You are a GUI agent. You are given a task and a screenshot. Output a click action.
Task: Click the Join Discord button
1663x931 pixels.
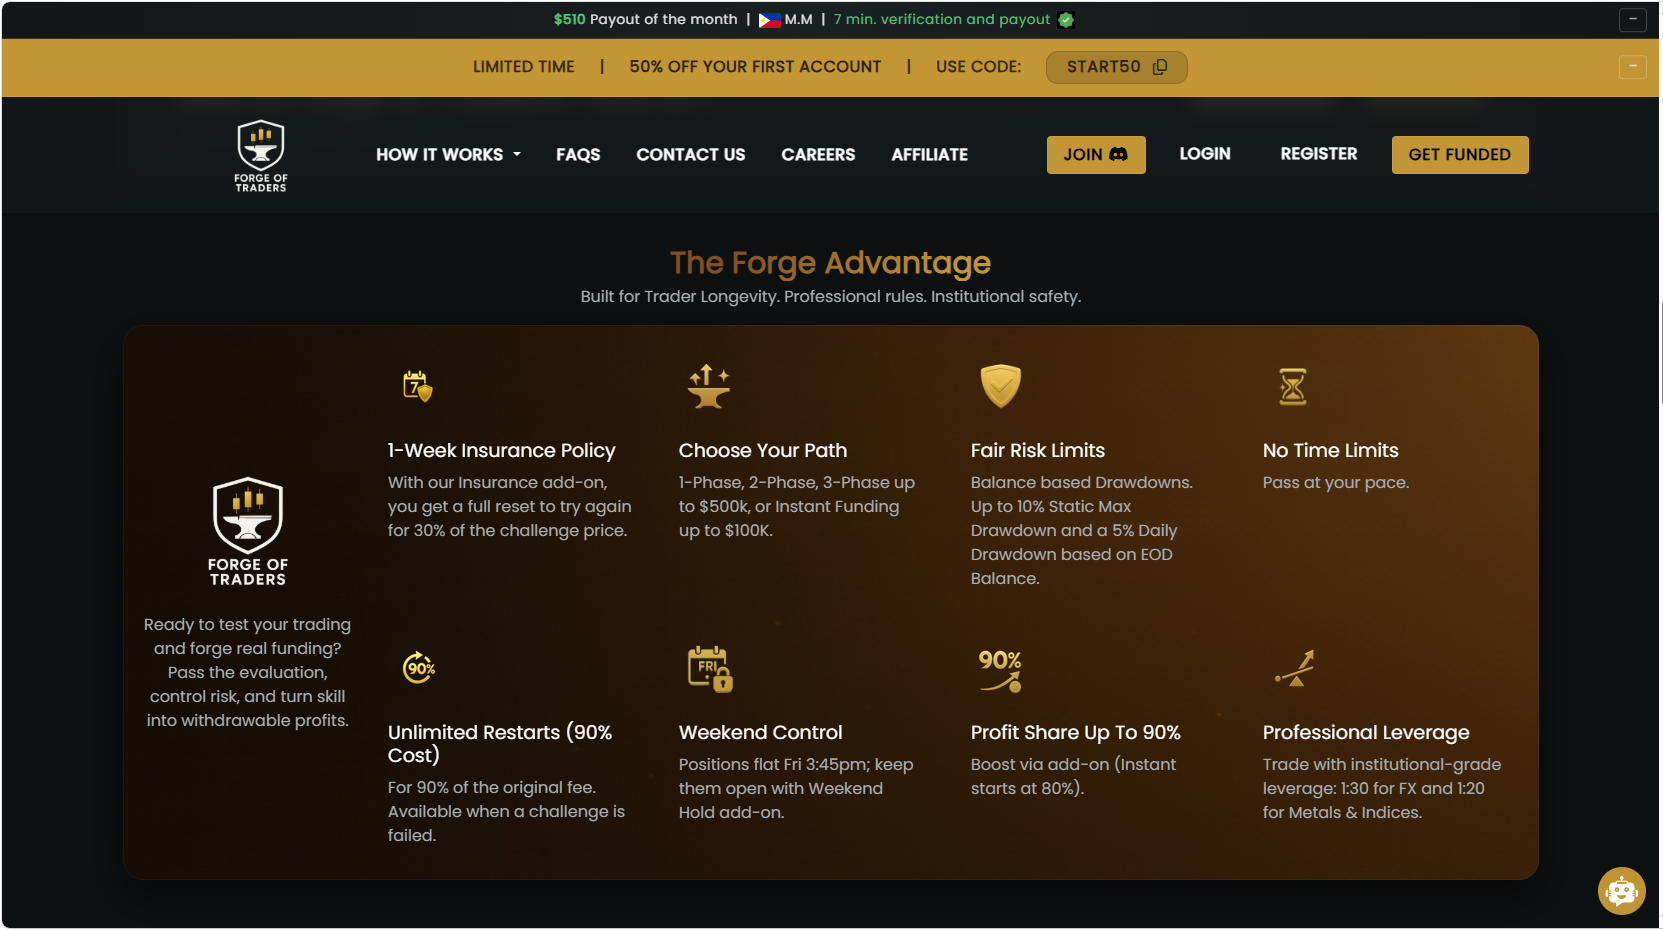tap(1096, 155)
